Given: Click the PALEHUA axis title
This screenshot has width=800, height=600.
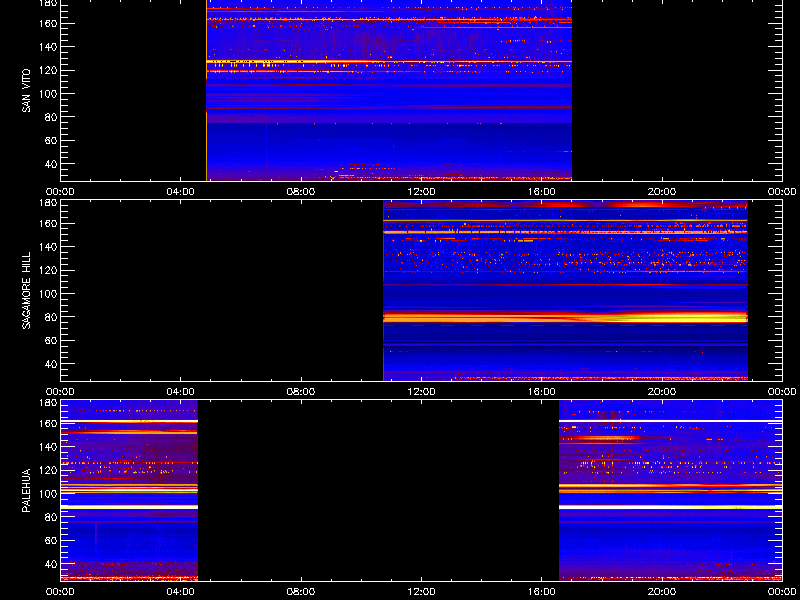Looking at the screenshot, I should [26, 490].
